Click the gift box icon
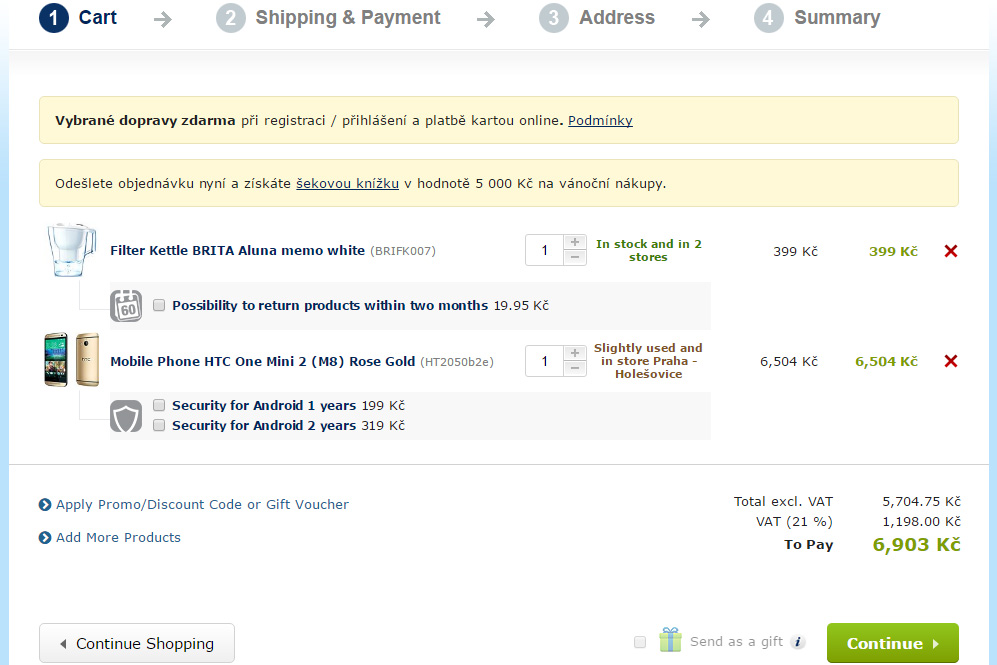Viewport: 997px width, 665px height. pyautogui.click(x=670, y=640)
